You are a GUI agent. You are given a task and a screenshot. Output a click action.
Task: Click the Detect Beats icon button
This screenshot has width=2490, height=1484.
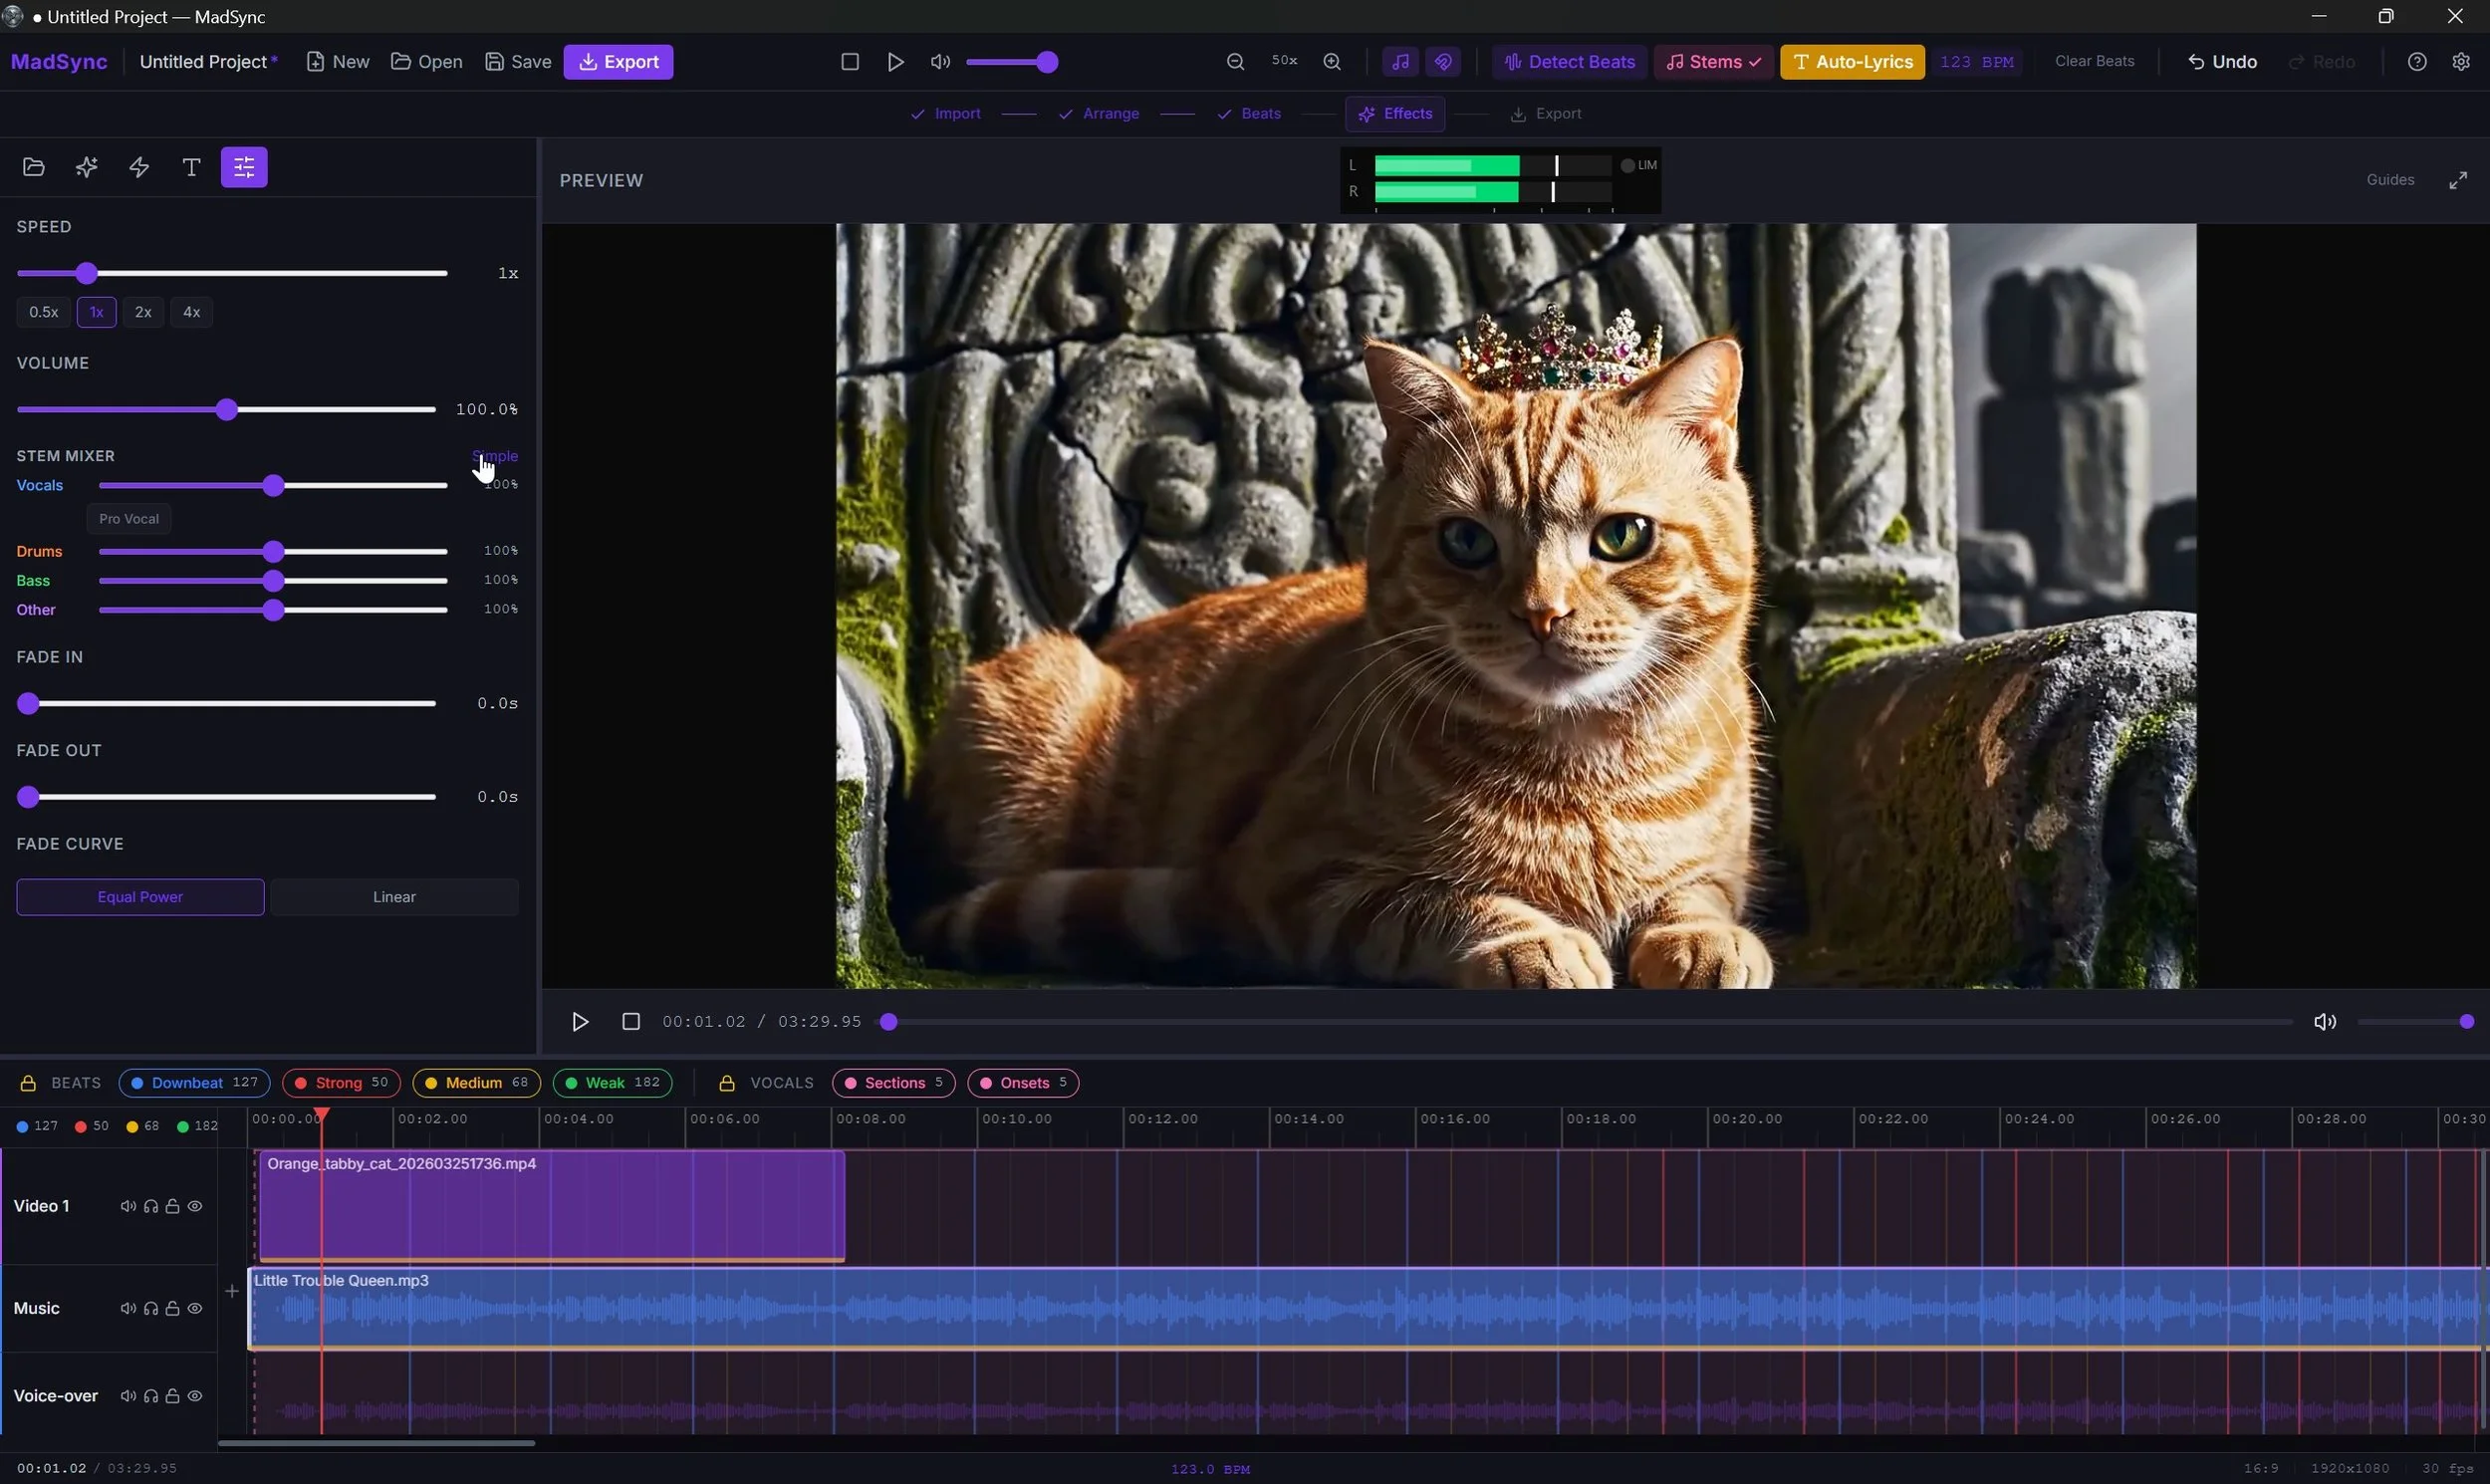coord(1513,61)
